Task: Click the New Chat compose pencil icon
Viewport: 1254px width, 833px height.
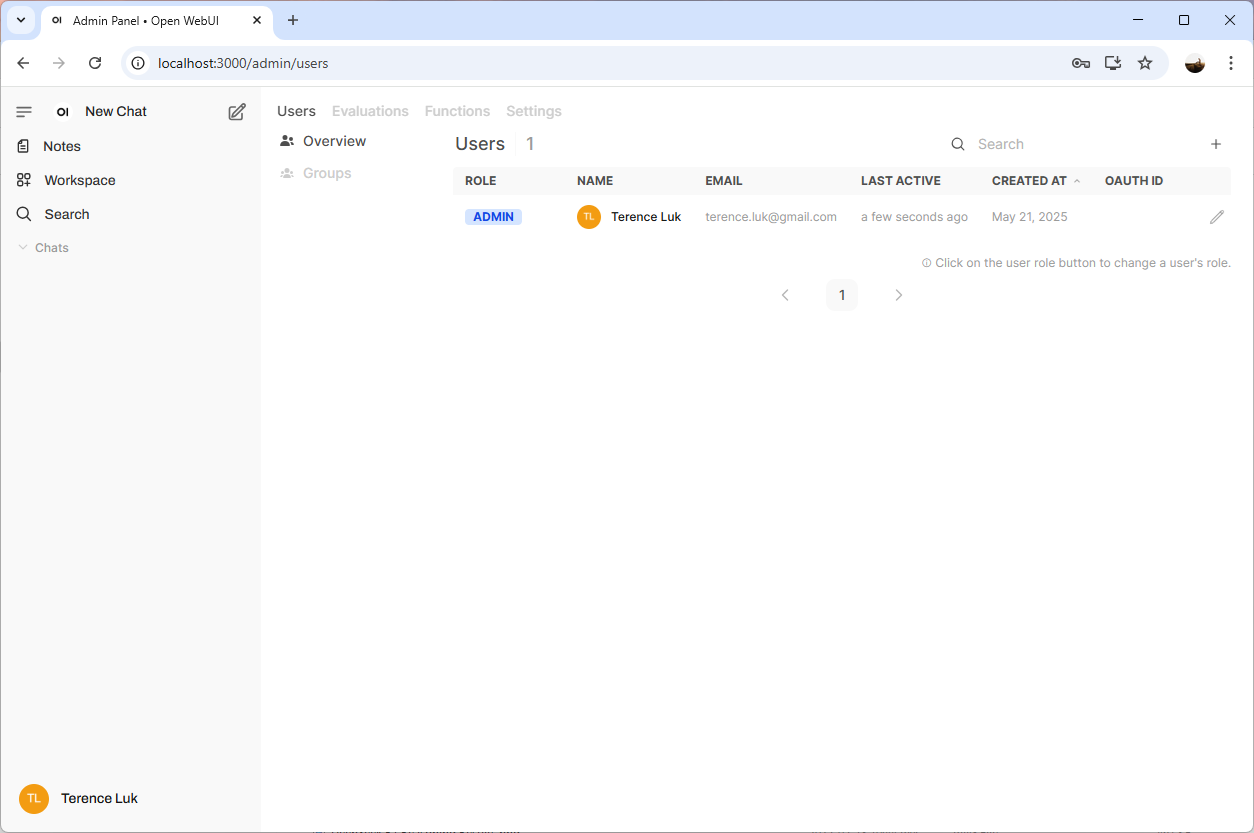Action: 237,112
